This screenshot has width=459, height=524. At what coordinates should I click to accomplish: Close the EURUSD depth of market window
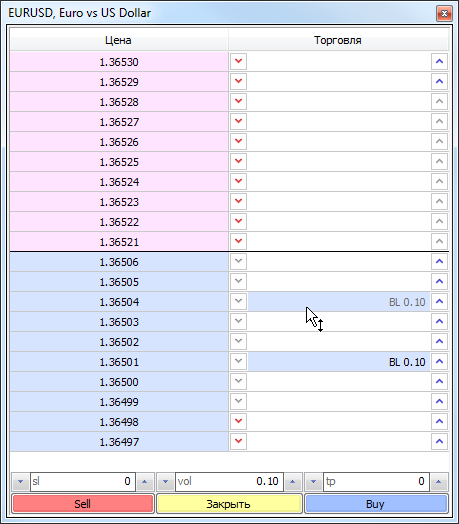[x=444, y=13]
